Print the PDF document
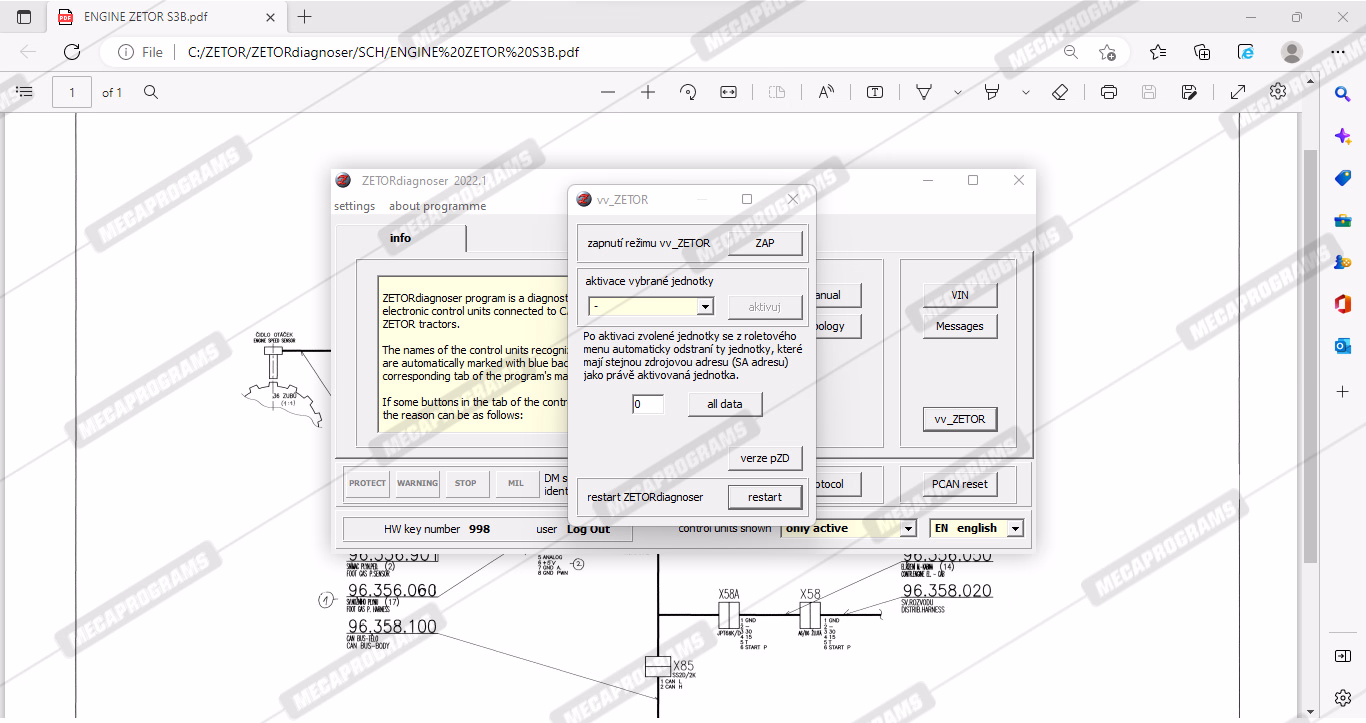This screenshot has height=723, width=1366. (x=1109, y=92)
